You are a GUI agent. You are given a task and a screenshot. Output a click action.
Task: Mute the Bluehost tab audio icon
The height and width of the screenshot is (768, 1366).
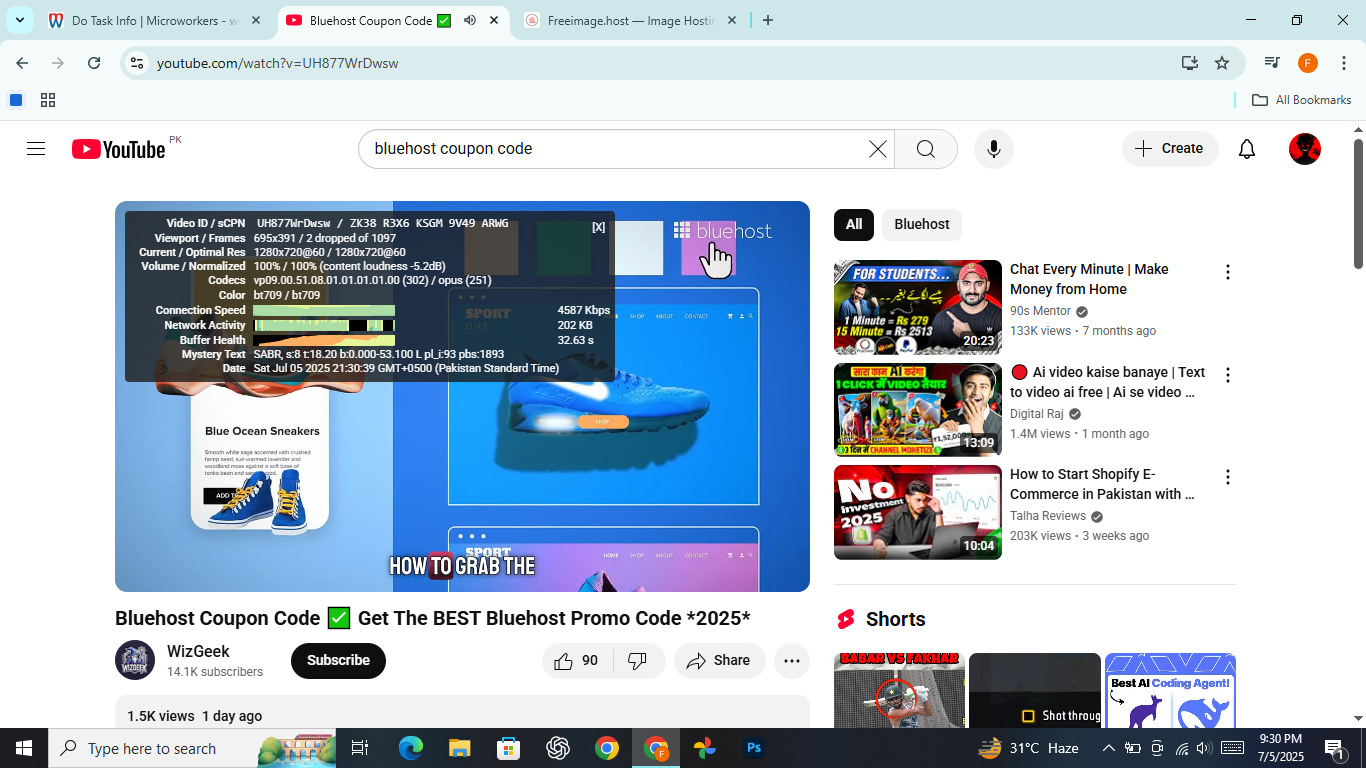tap(469, 20)
